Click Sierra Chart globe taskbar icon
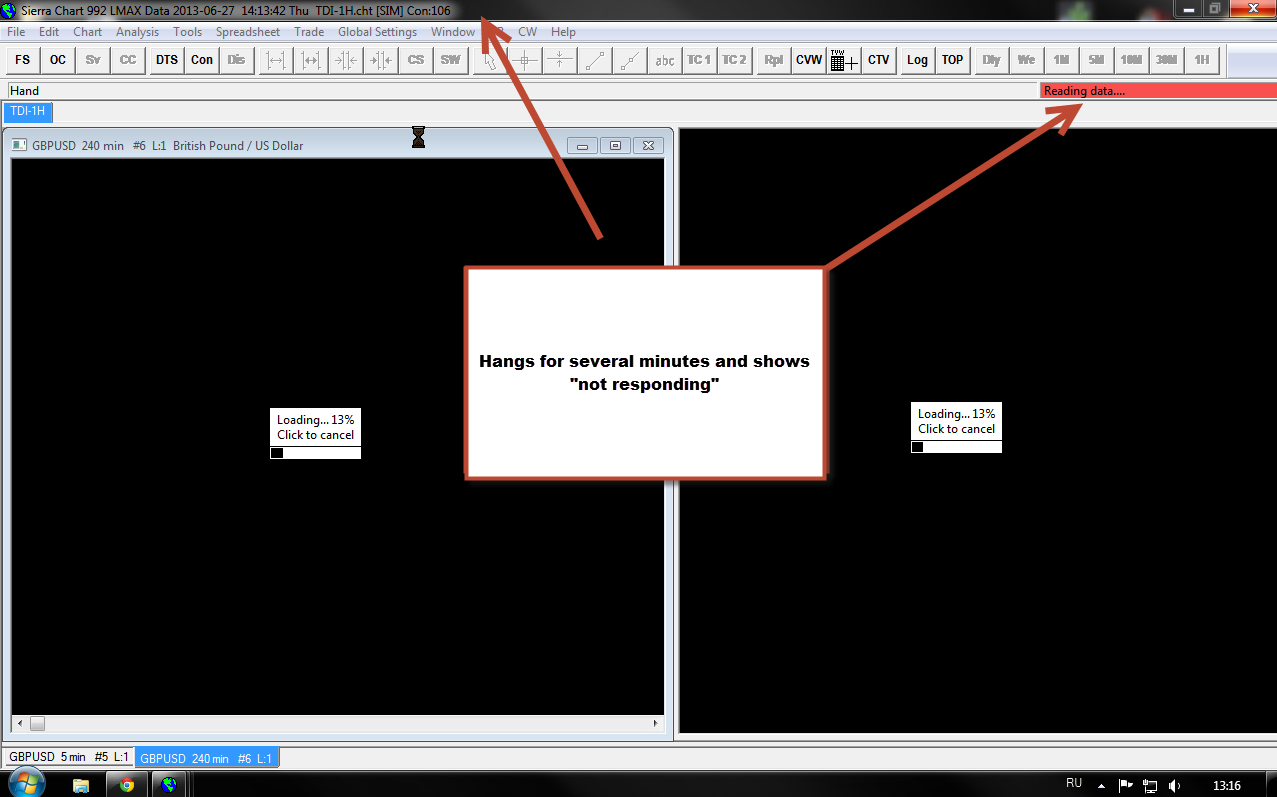Image resolution: width=1277 pixels, height=797 pixels. (170, 785)
